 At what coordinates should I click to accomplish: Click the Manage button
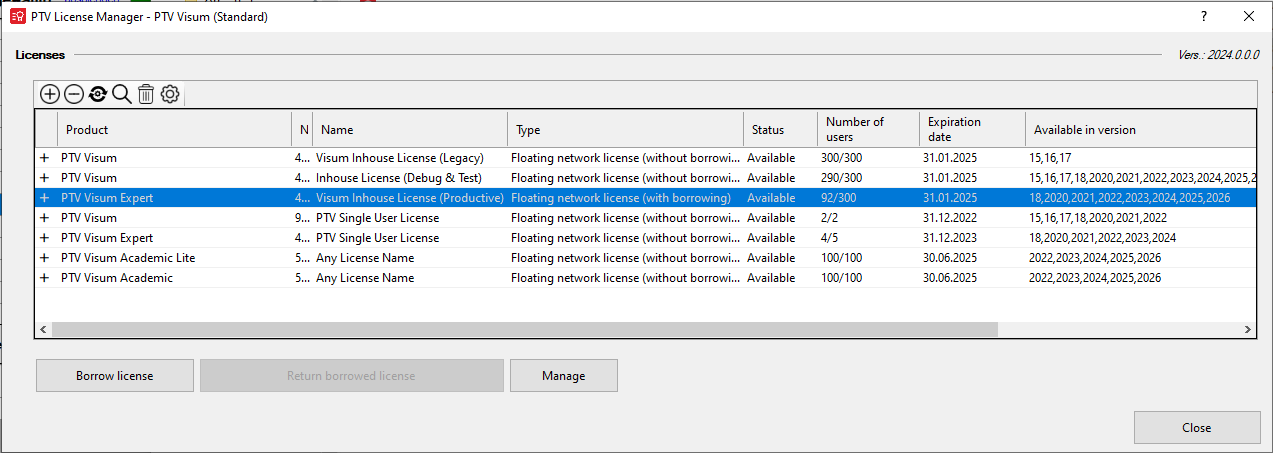[x=563, y=376]
